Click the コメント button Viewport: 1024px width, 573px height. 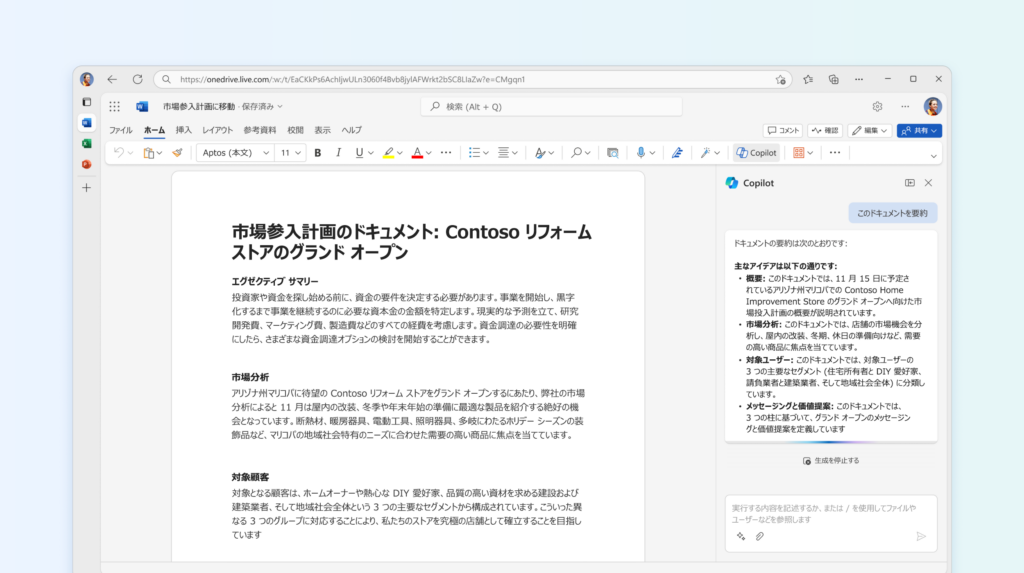pyautogui.click(x=783, y=131)
